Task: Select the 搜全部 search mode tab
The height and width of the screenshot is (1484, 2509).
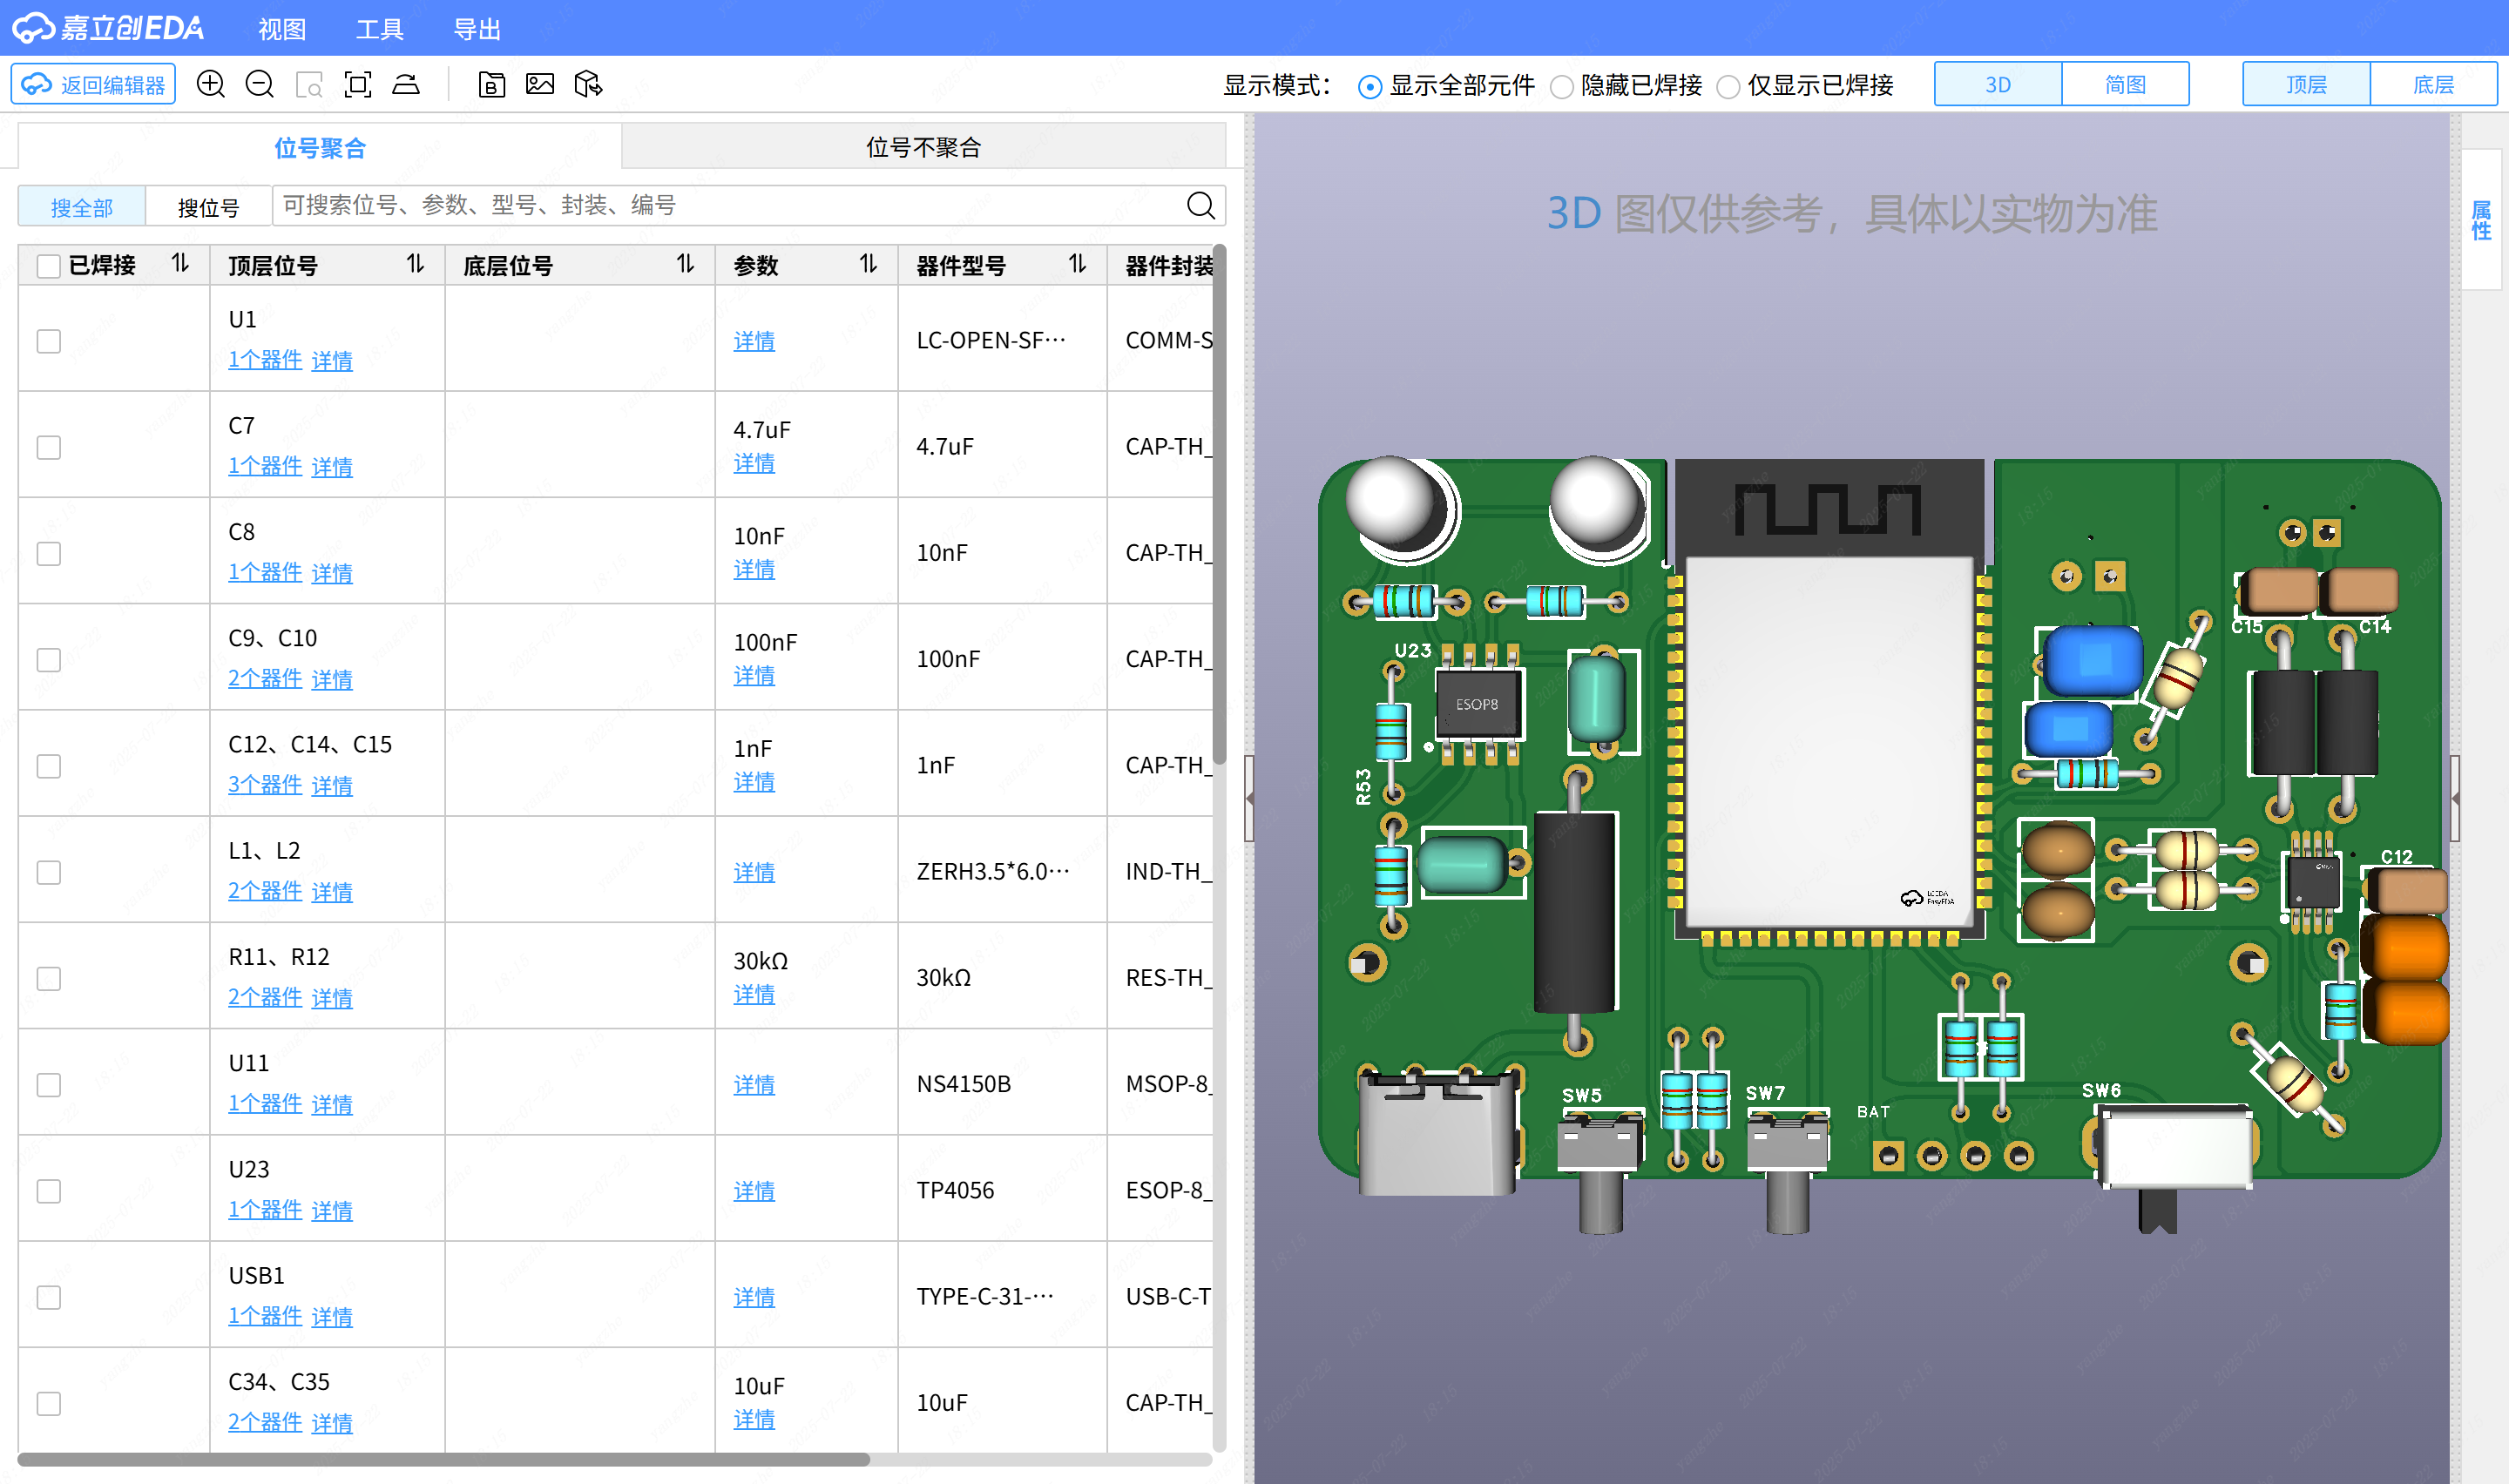Action: [x=82, y=207]
